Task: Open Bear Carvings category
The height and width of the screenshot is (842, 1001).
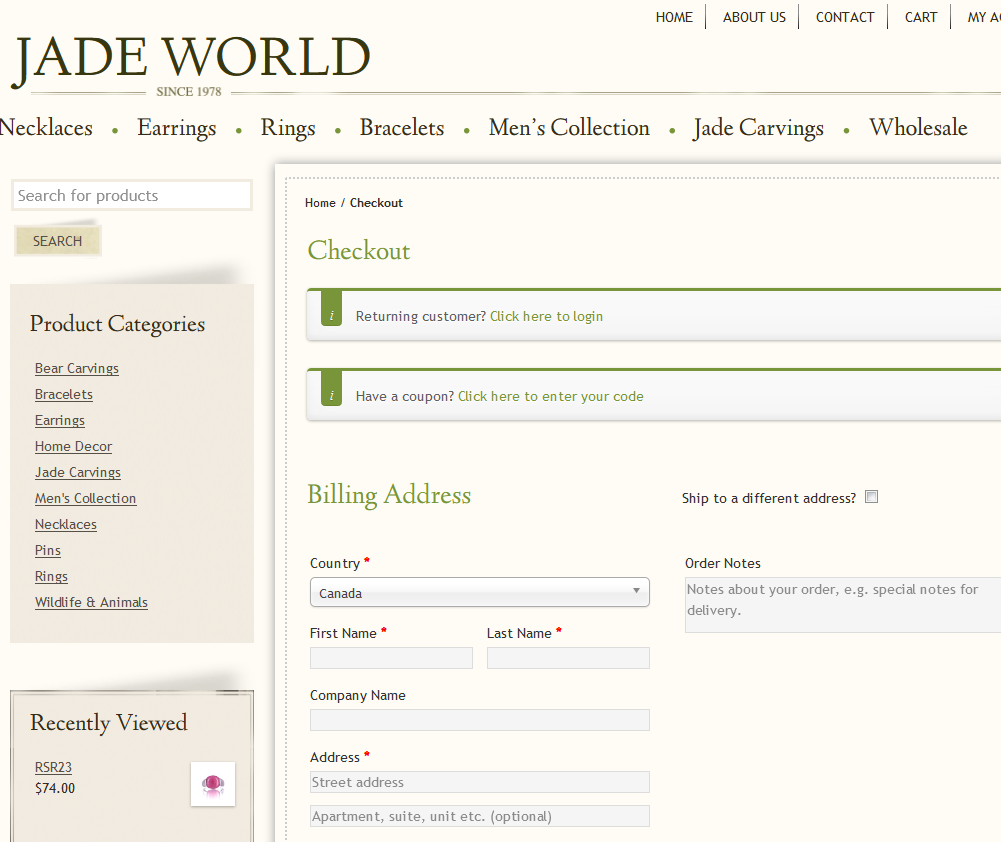Action: [x=77, y=368]
